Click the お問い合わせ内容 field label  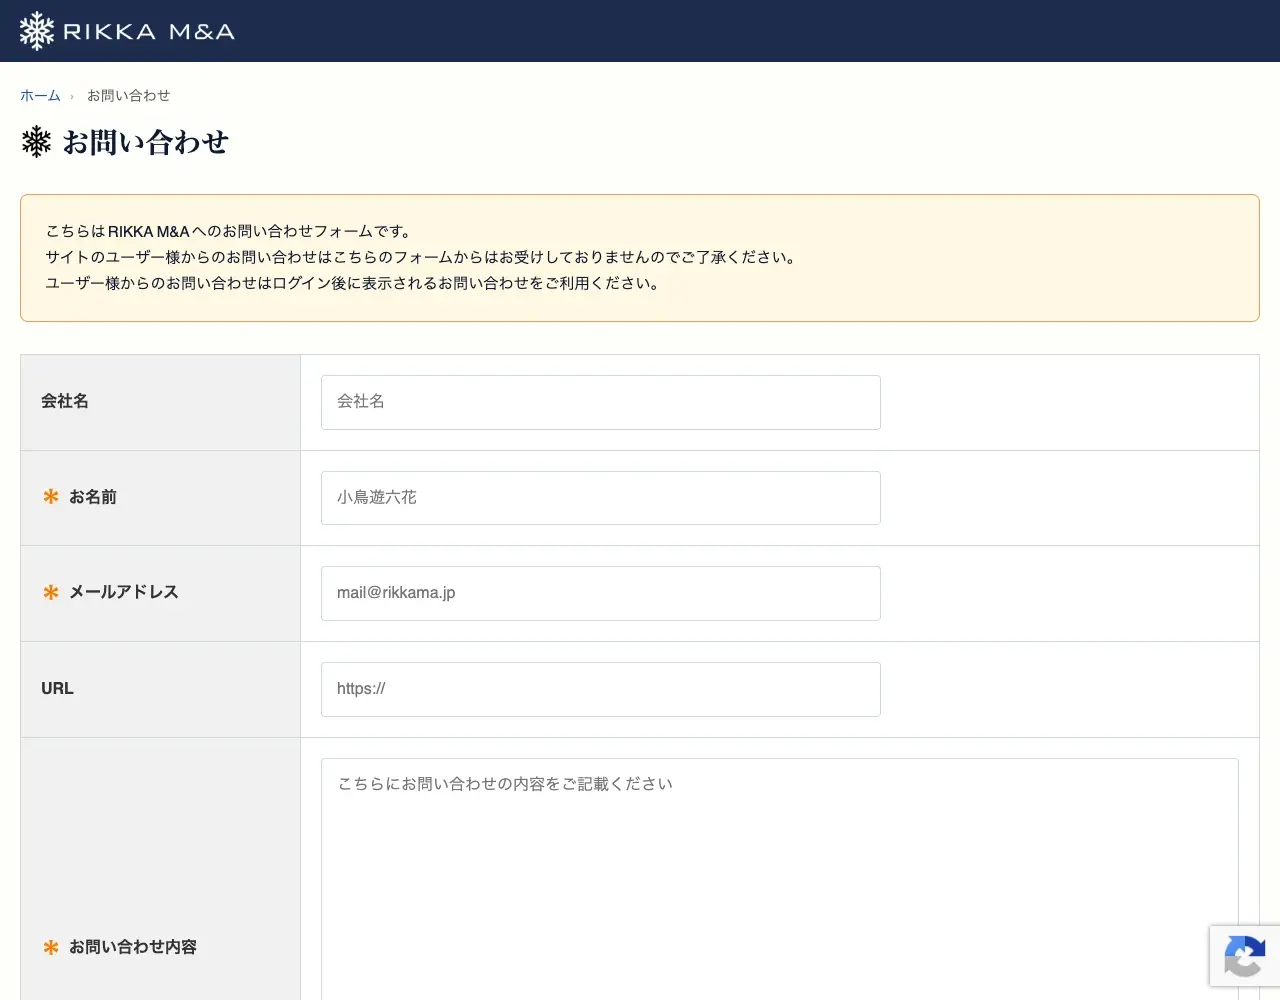(133, 947)
